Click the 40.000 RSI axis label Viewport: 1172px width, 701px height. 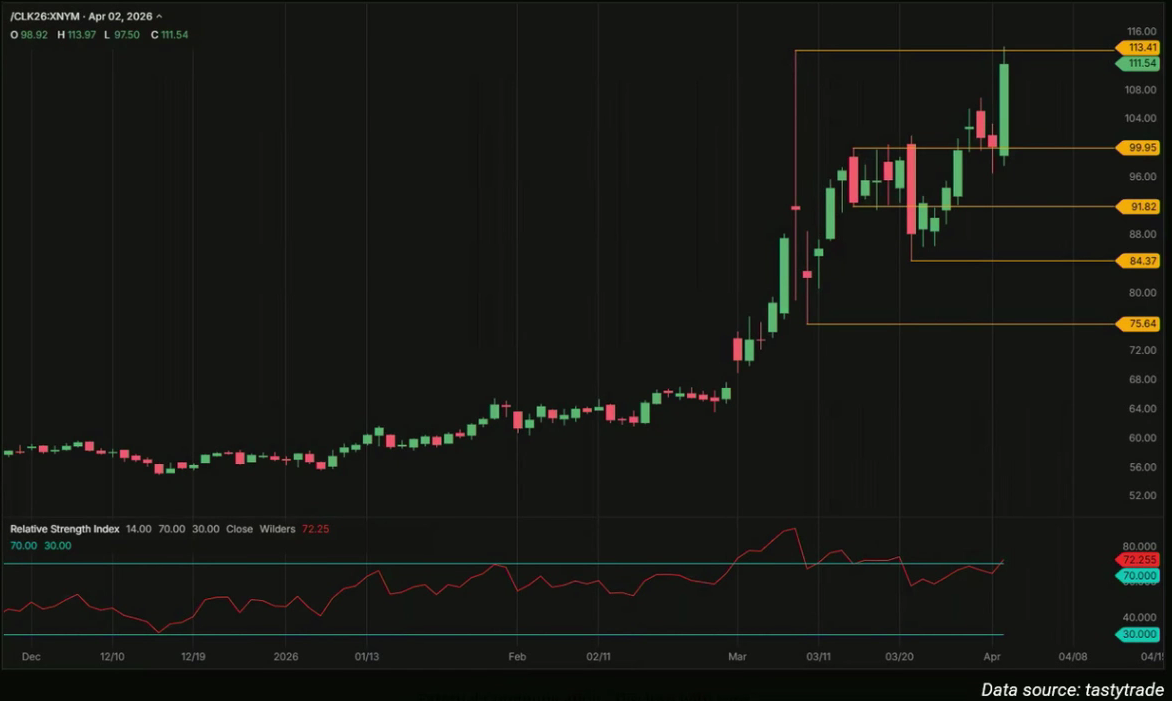[x=1139, y=617]
